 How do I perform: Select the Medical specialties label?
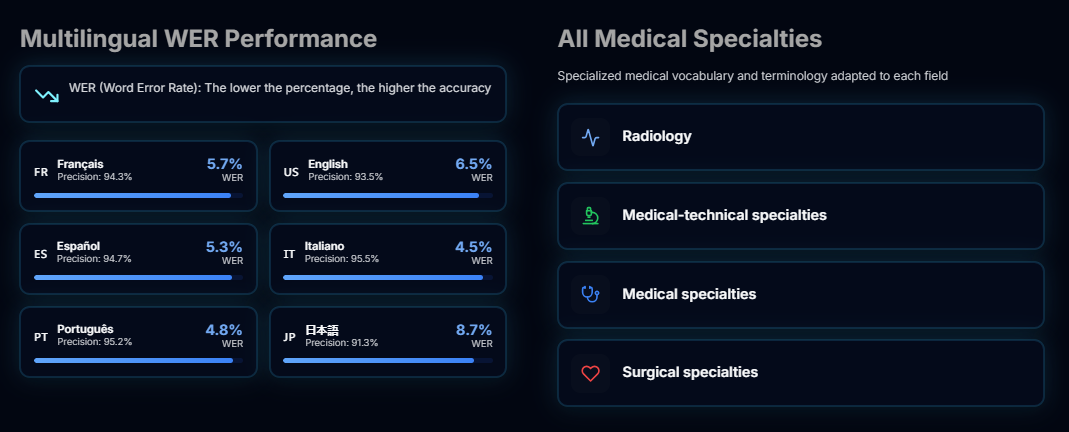[x=689, y=294]
